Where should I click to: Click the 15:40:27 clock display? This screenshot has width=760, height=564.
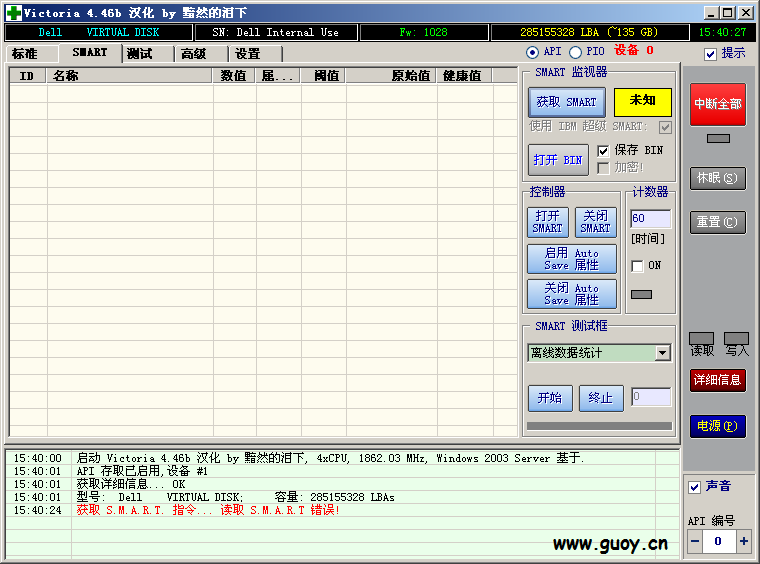pos(722,32)
